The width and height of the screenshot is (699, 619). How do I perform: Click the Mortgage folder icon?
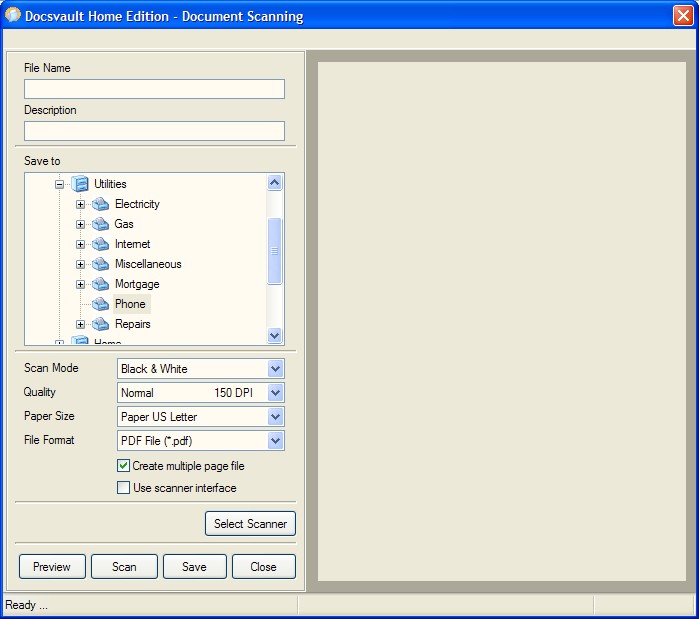[x=100, y=284]
